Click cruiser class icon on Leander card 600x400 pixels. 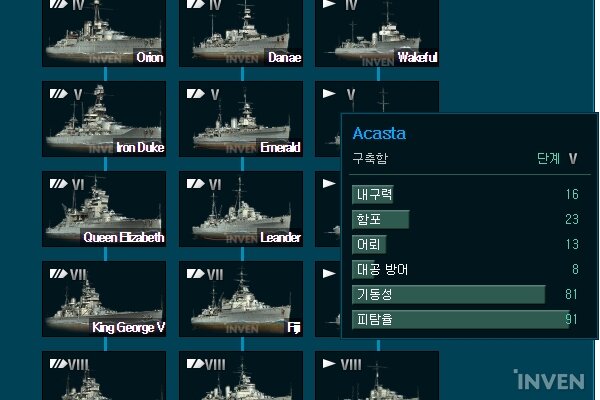(196, 184)
